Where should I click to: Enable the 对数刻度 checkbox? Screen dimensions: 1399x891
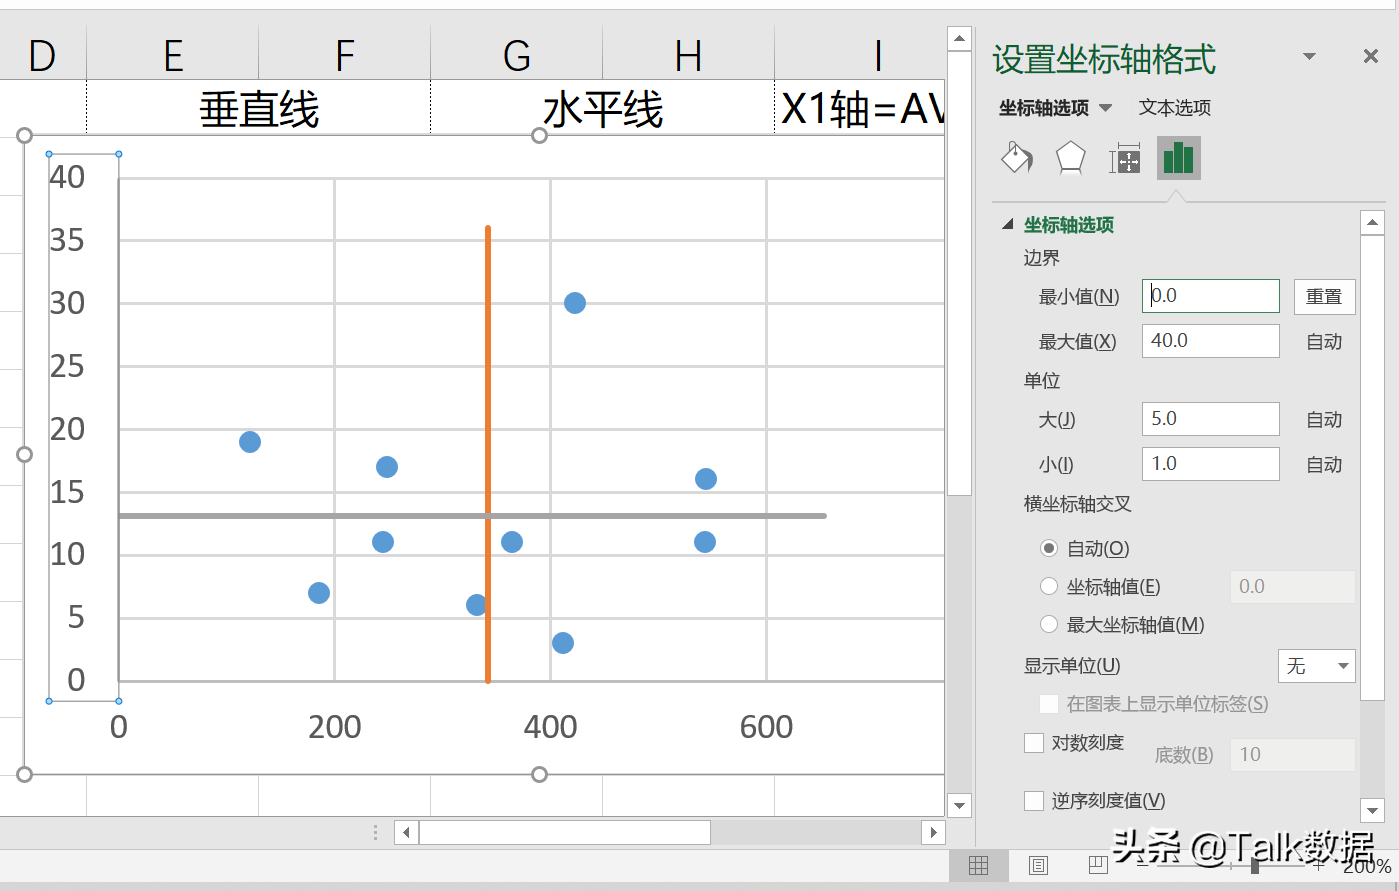1034,743
